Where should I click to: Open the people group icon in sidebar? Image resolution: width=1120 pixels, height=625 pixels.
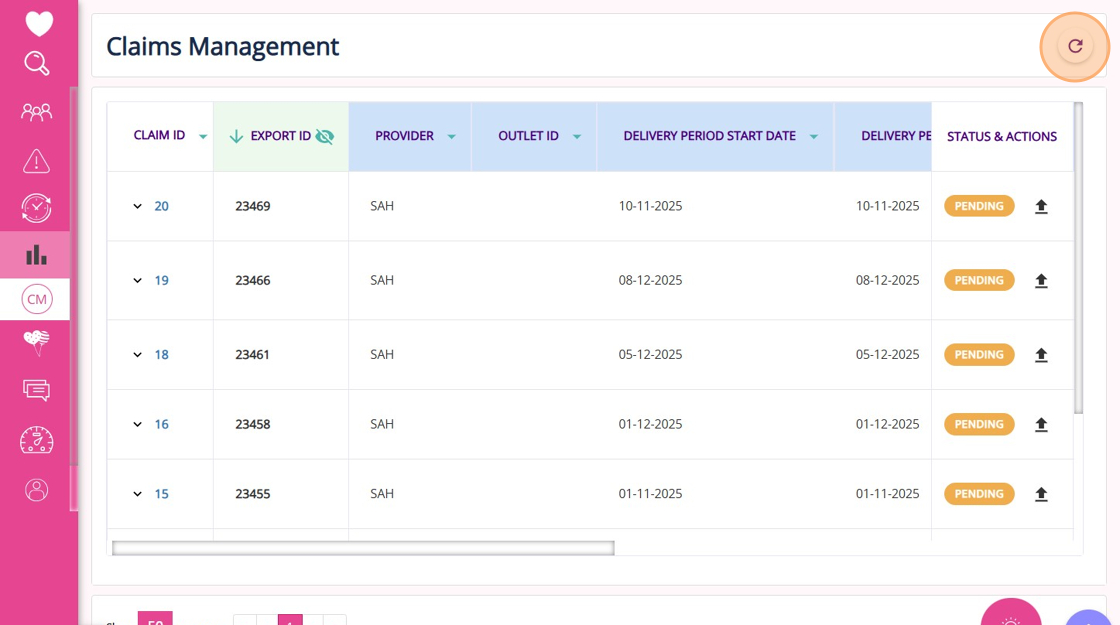pos(37,112)
